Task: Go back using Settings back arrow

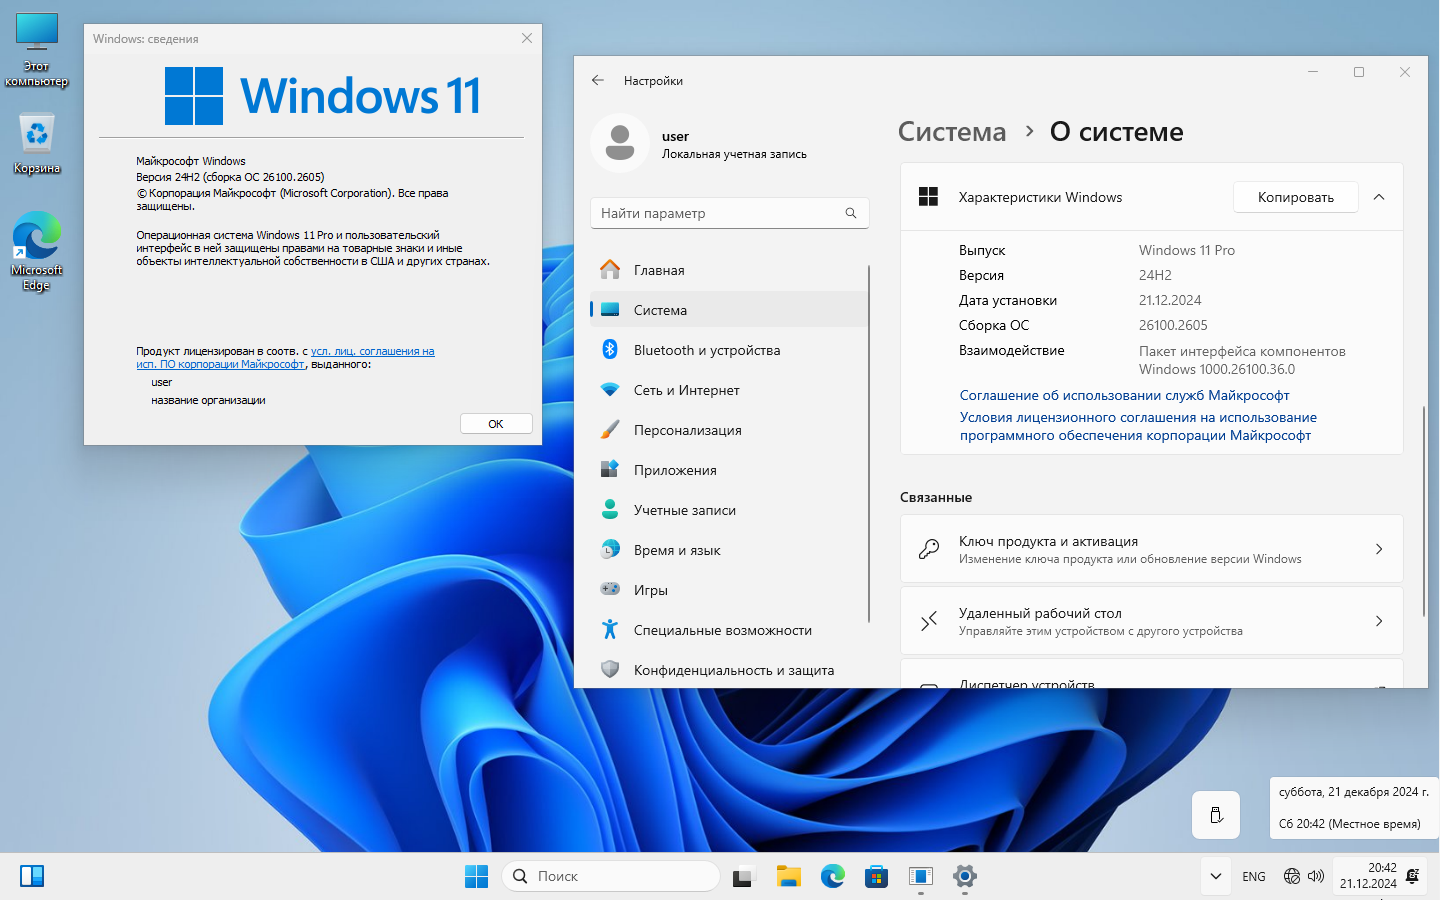Action: point(598,80)
